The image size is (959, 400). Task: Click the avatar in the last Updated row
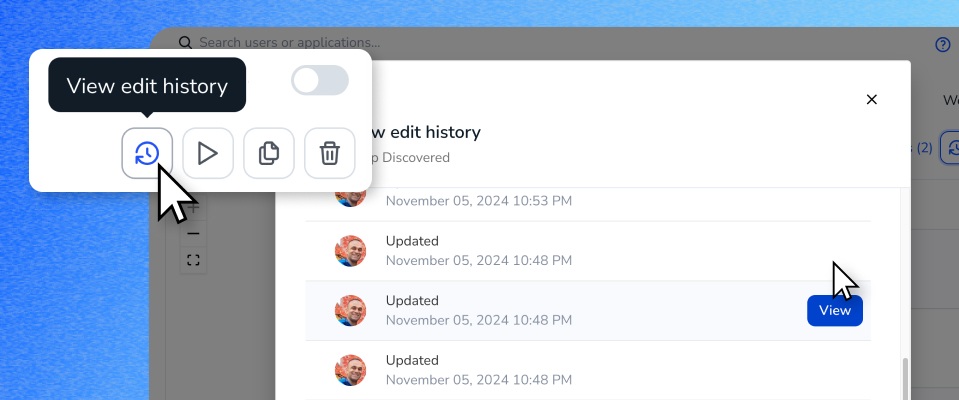pyautogui.click(x=350, y=370)
